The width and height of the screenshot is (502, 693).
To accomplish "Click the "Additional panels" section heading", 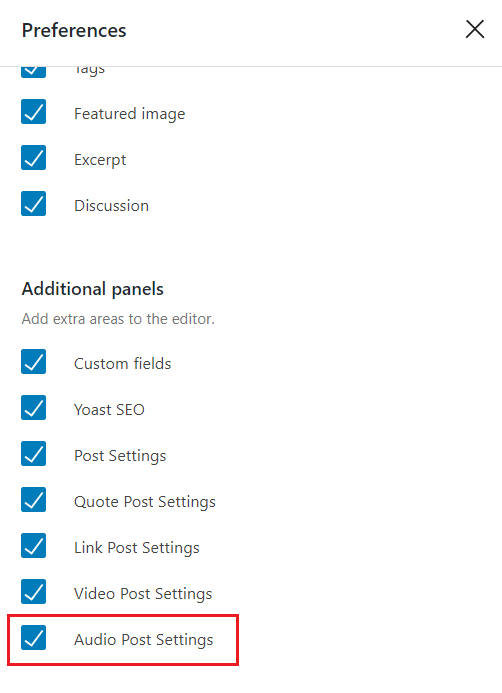I will (x=93, y=289).
